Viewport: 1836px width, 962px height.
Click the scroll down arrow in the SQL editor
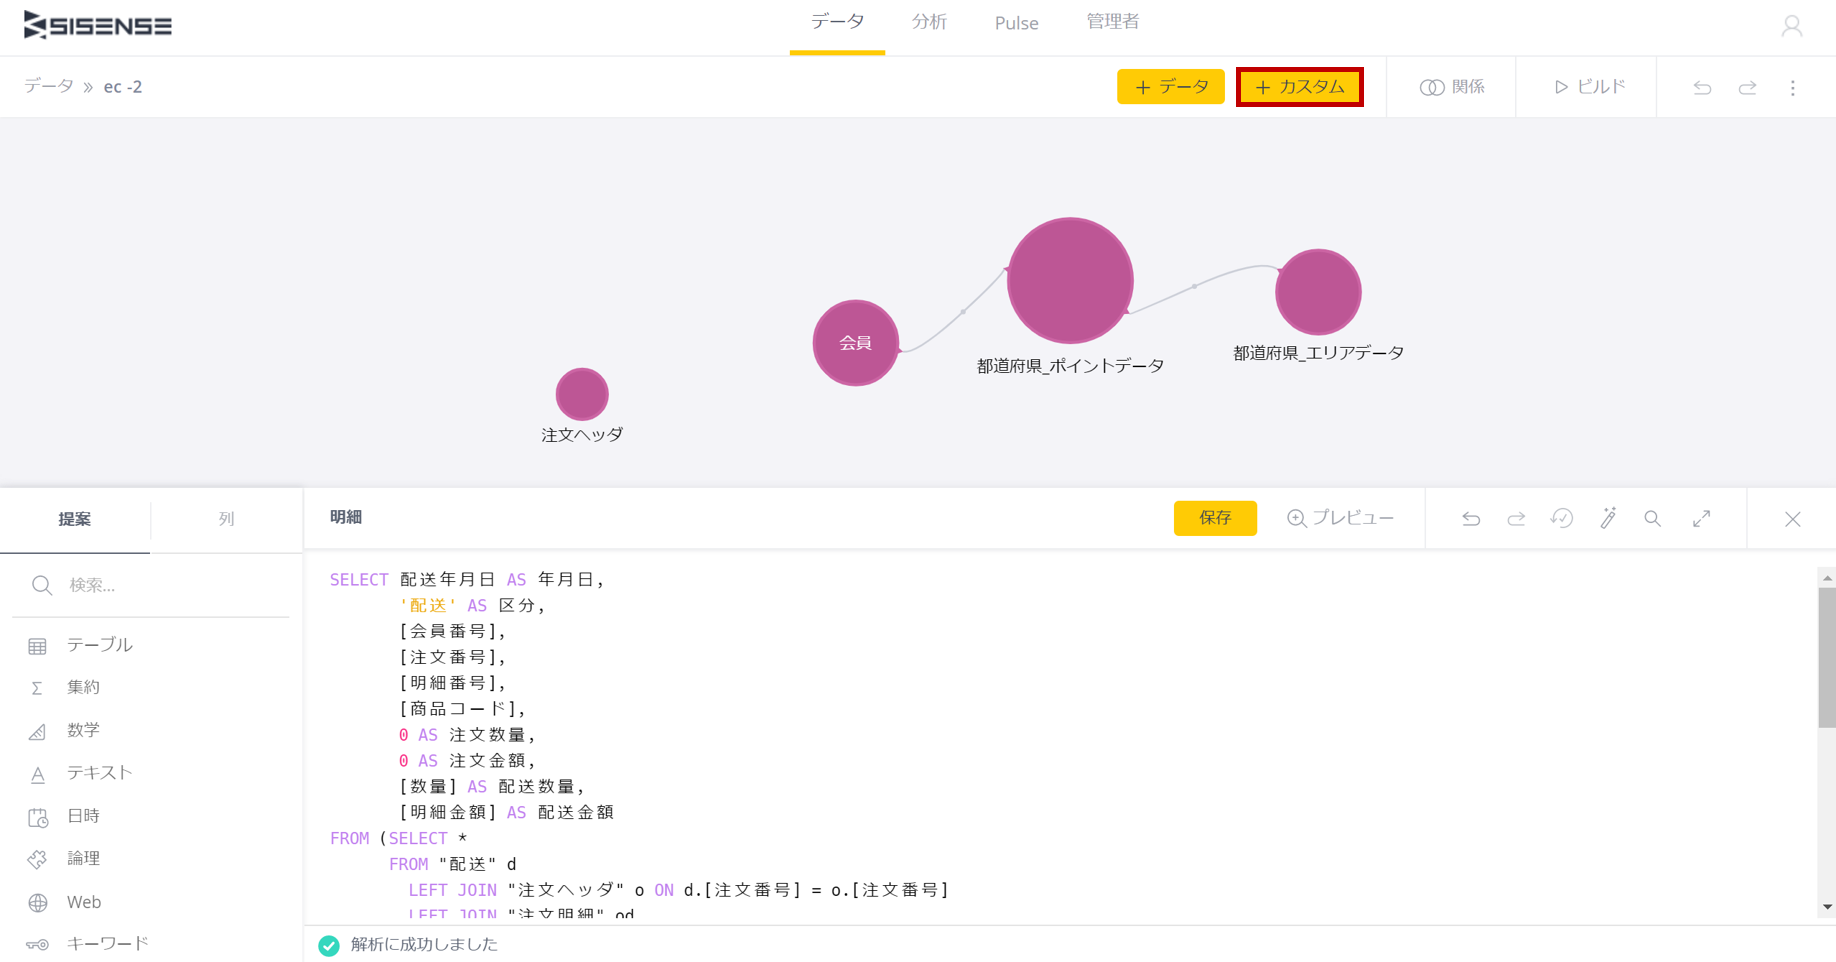1827,907
